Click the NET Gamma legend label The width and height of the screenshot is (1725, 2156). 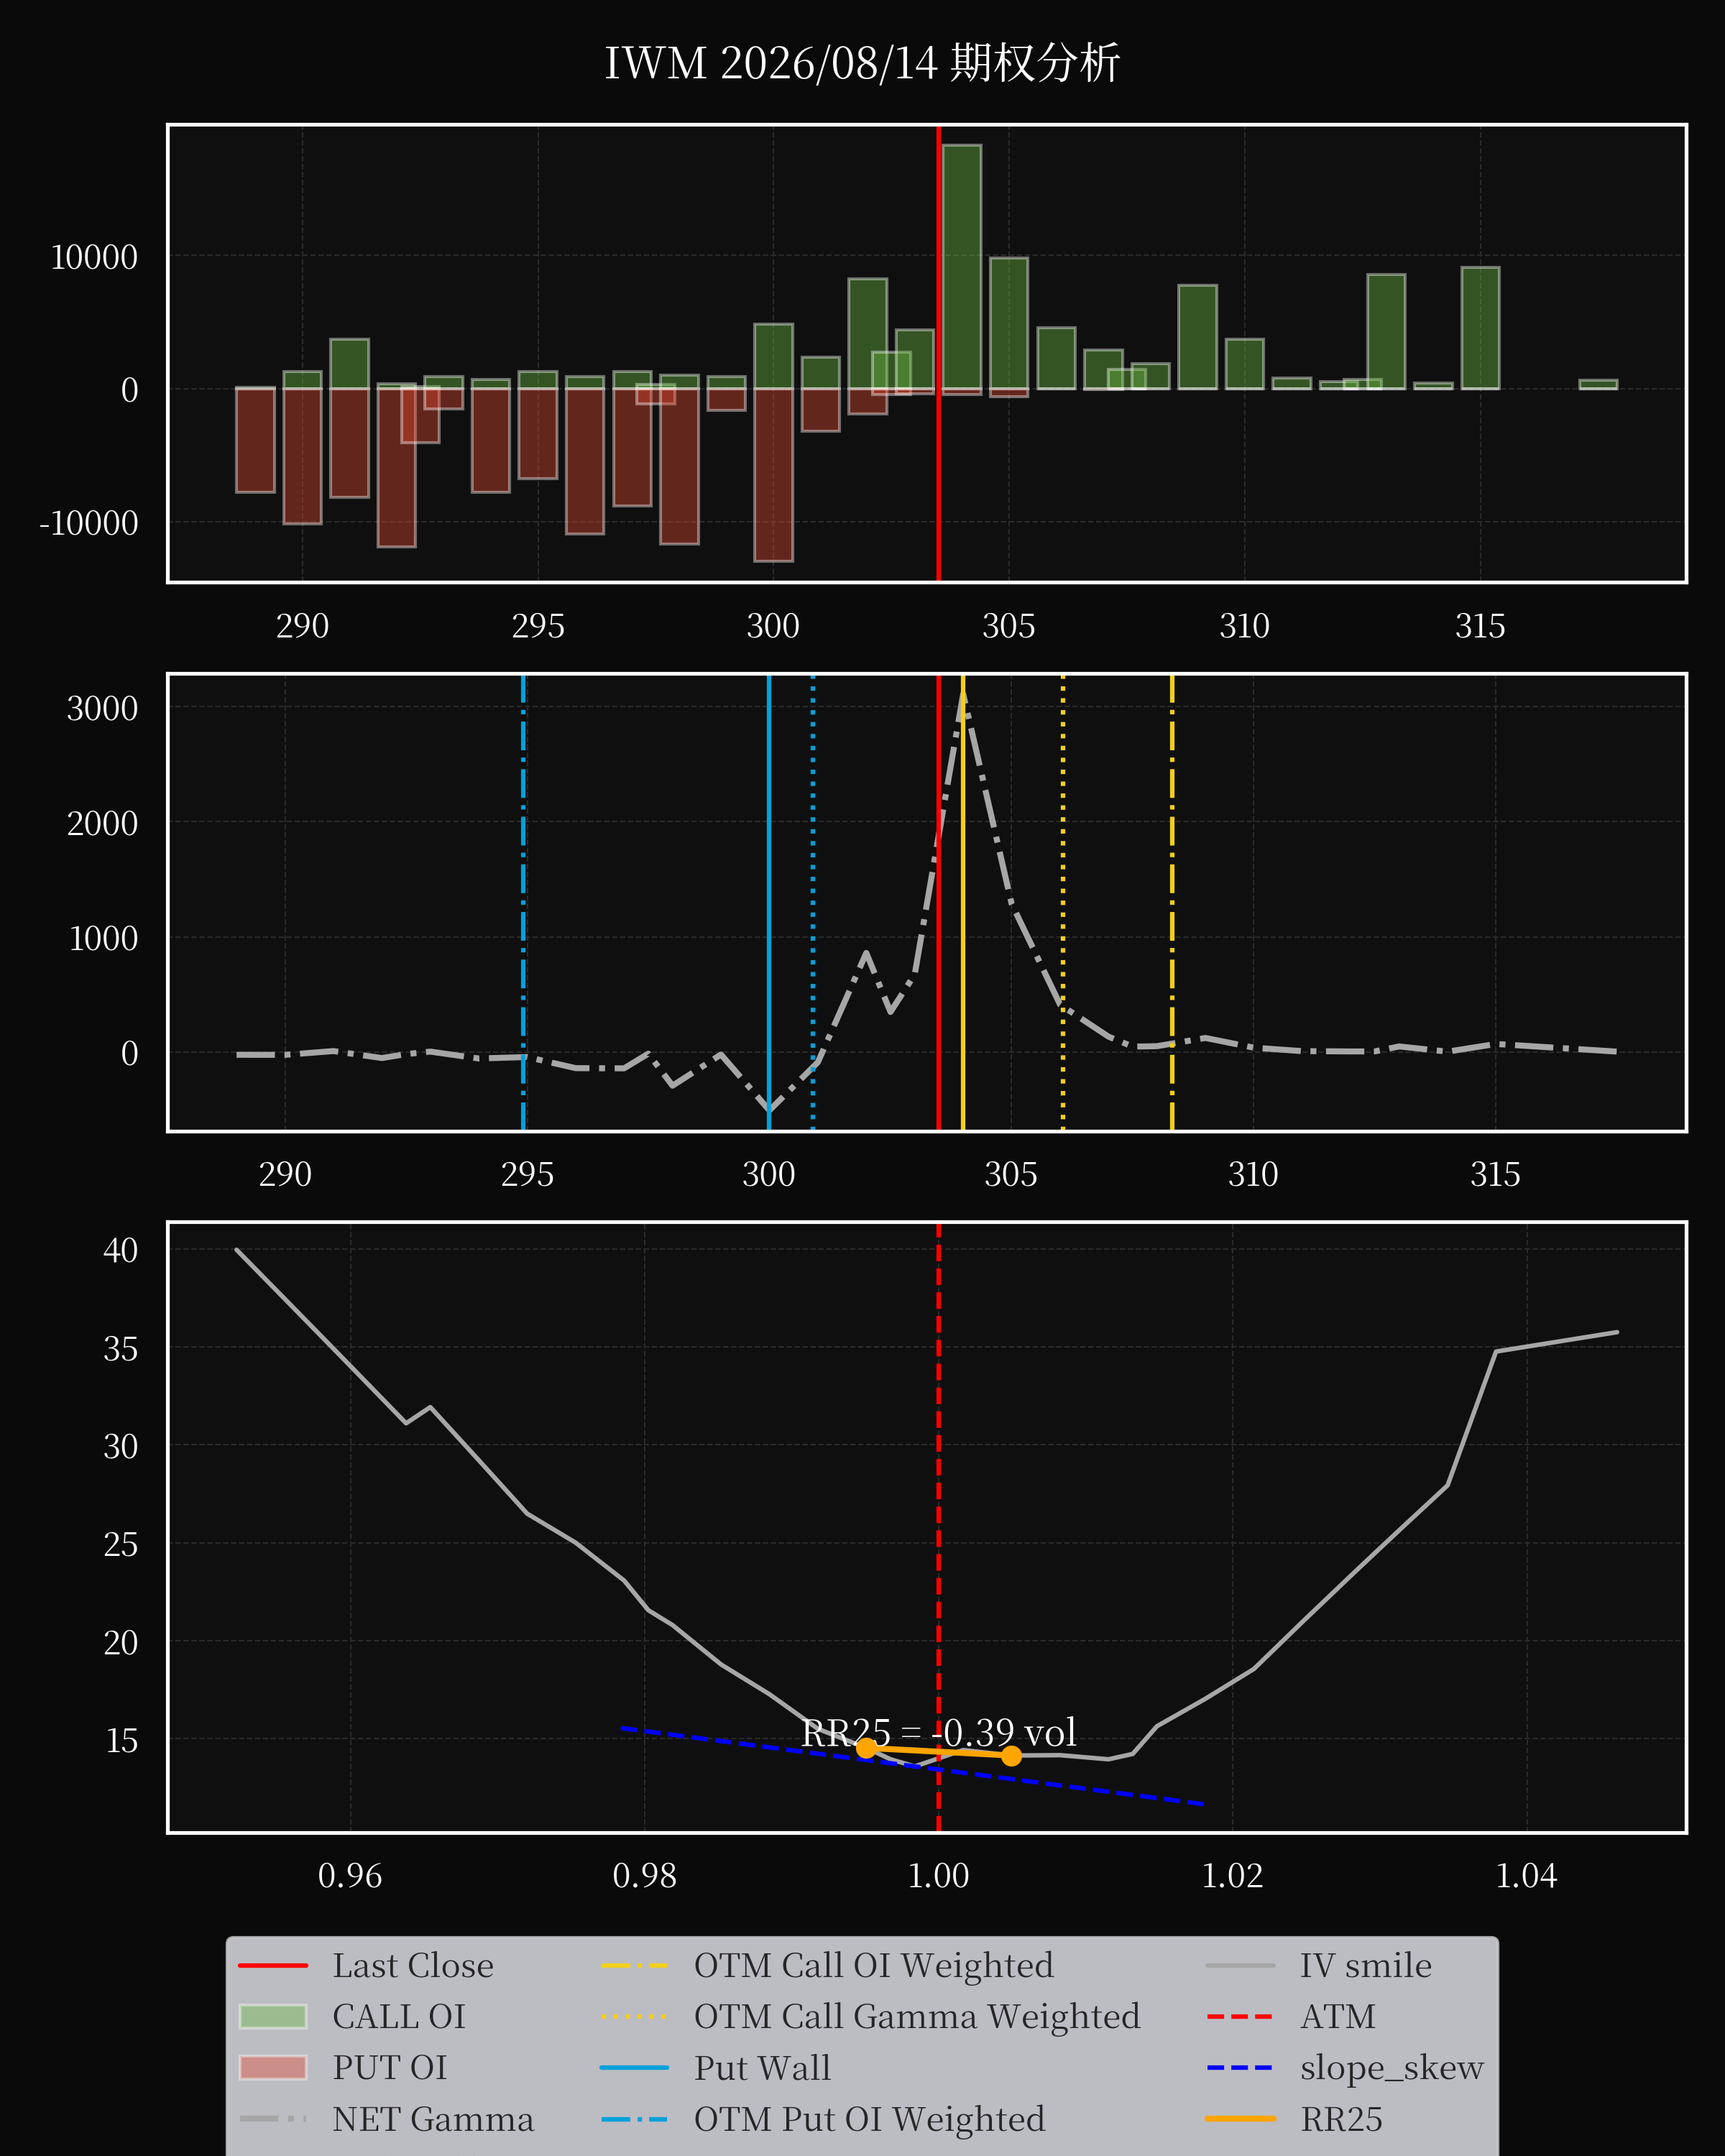click(433, 2119)
